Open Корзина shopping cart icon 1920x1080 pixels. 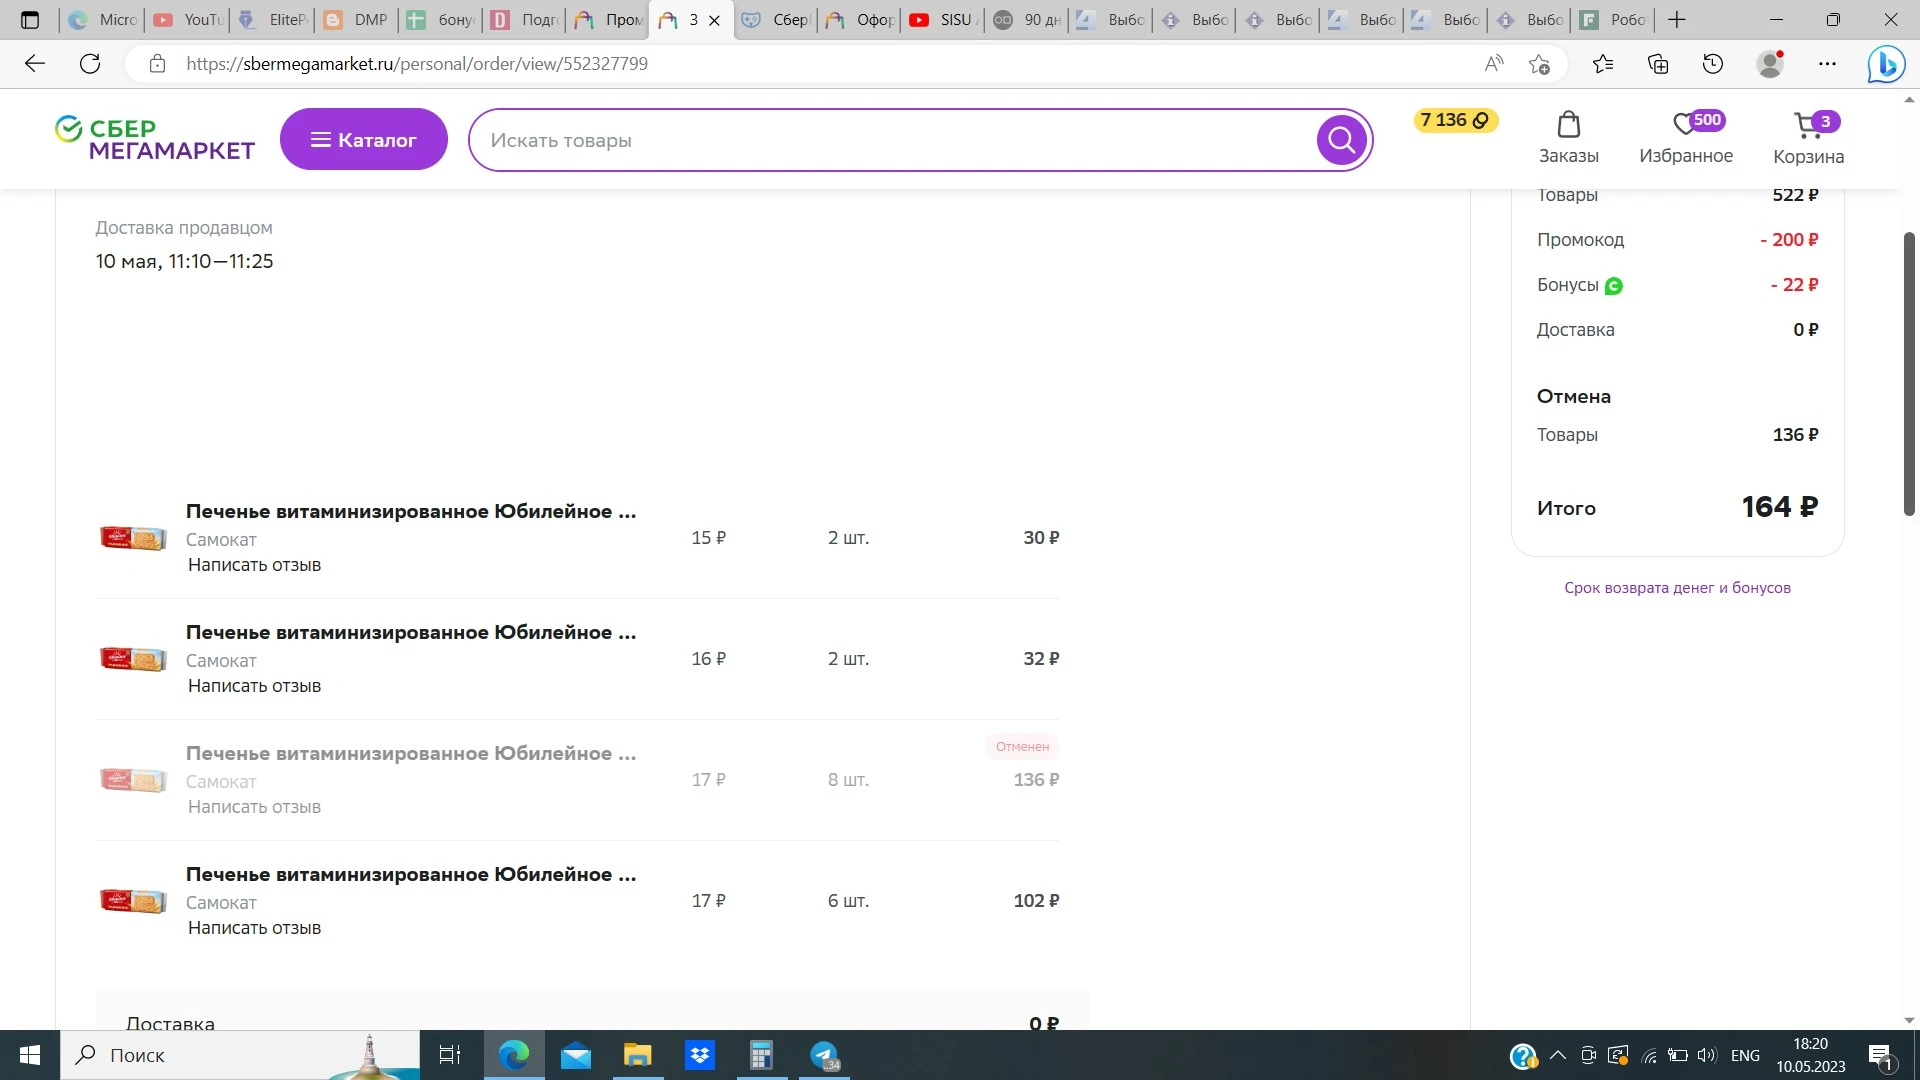[1808, 138]
